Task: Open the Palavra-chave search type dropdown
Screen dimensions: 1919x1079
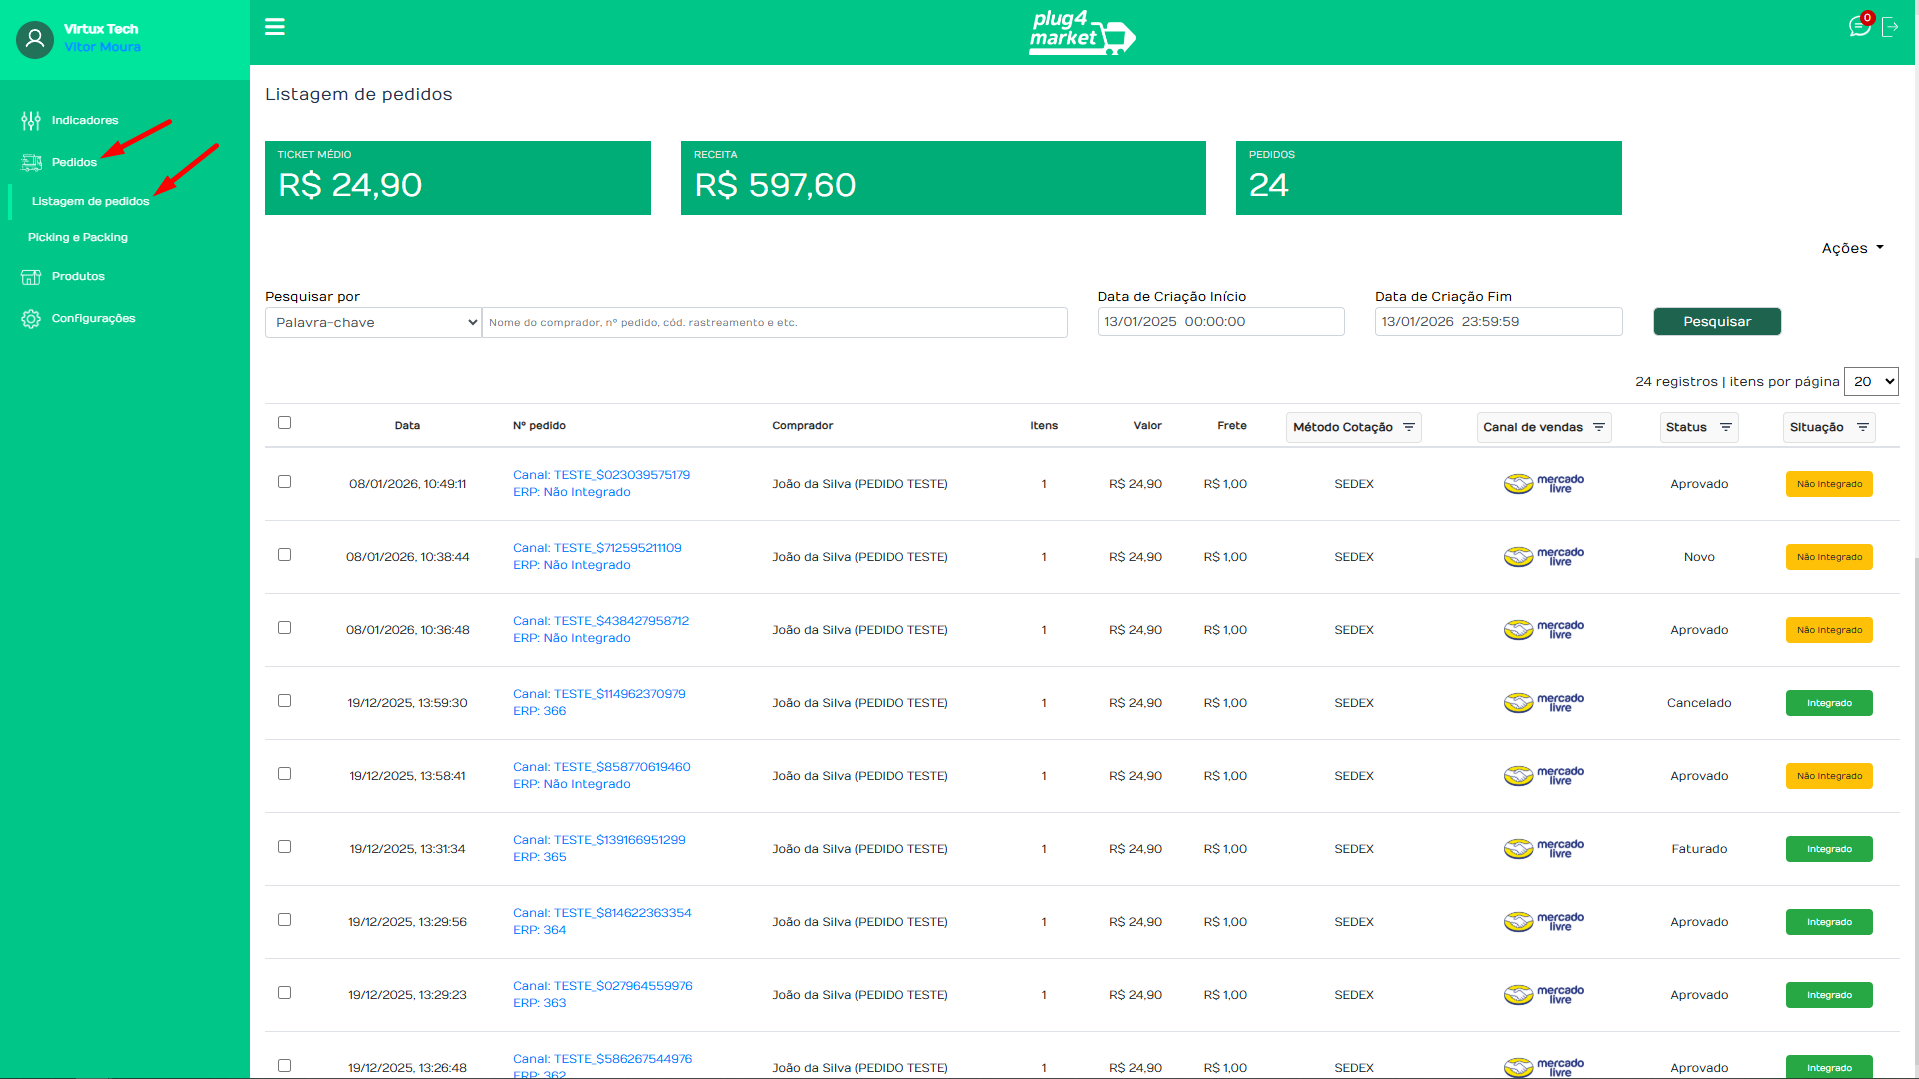Action: 373,323
